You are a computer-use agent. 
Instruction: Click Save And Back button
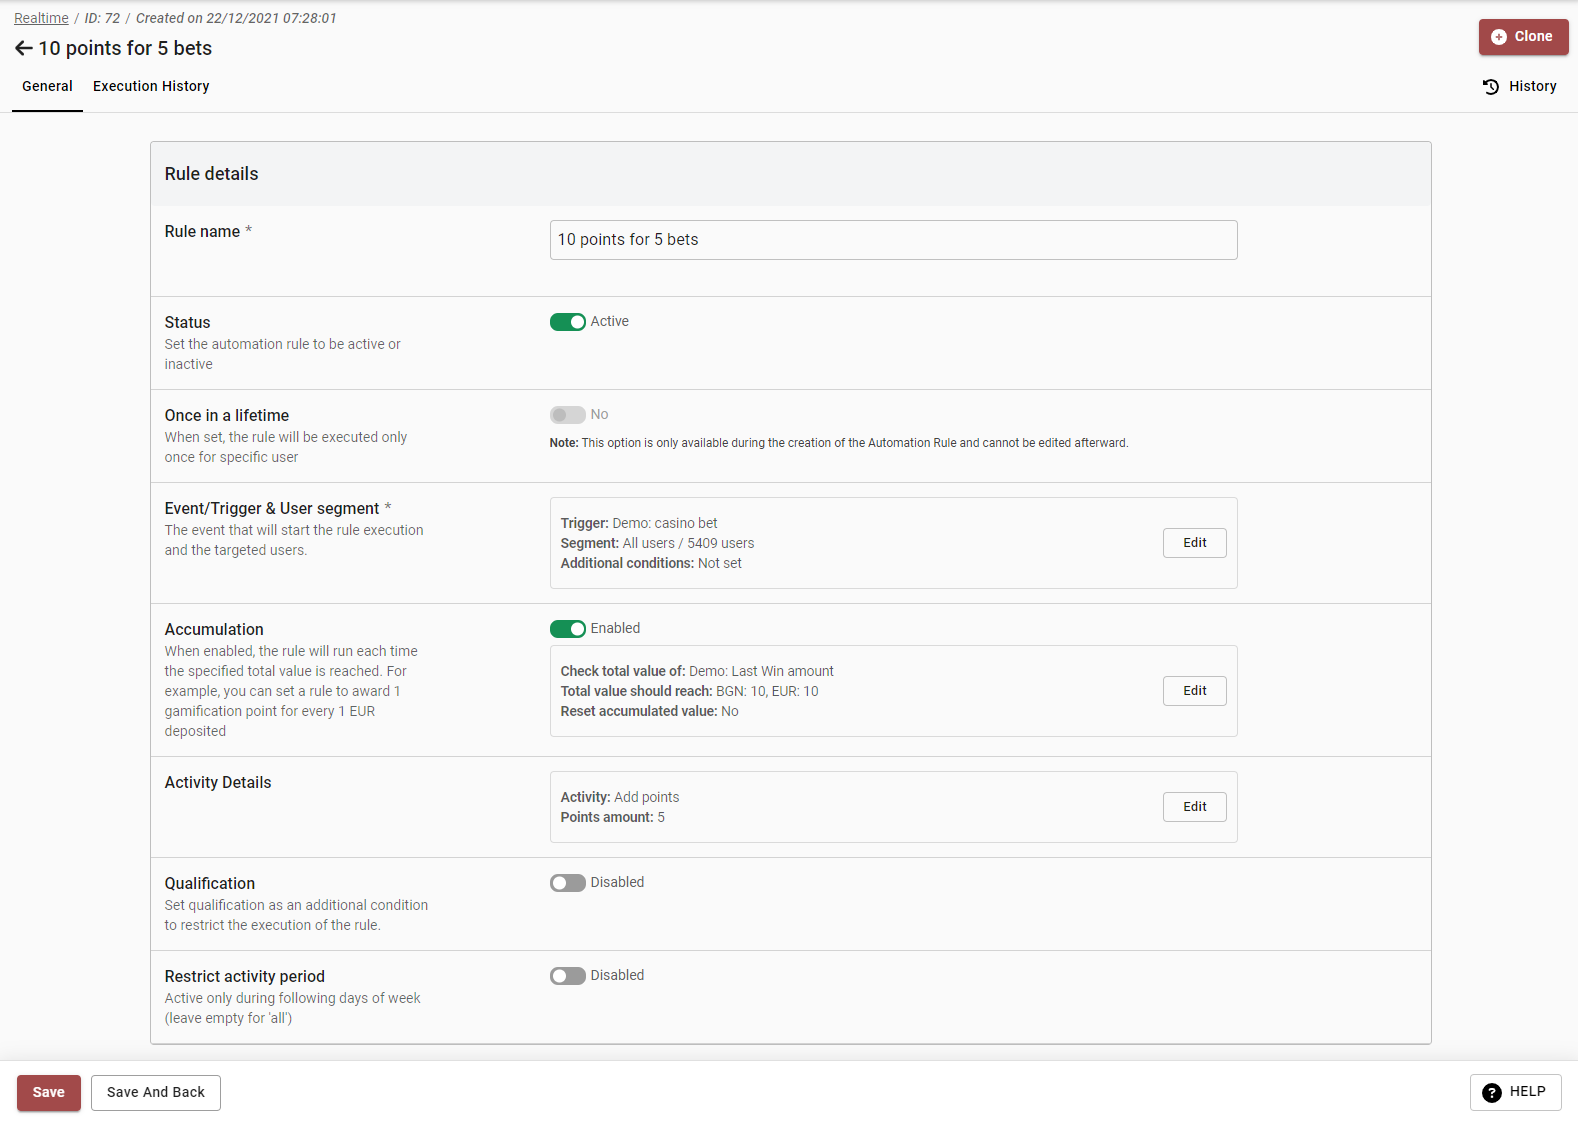(156, 1093)
